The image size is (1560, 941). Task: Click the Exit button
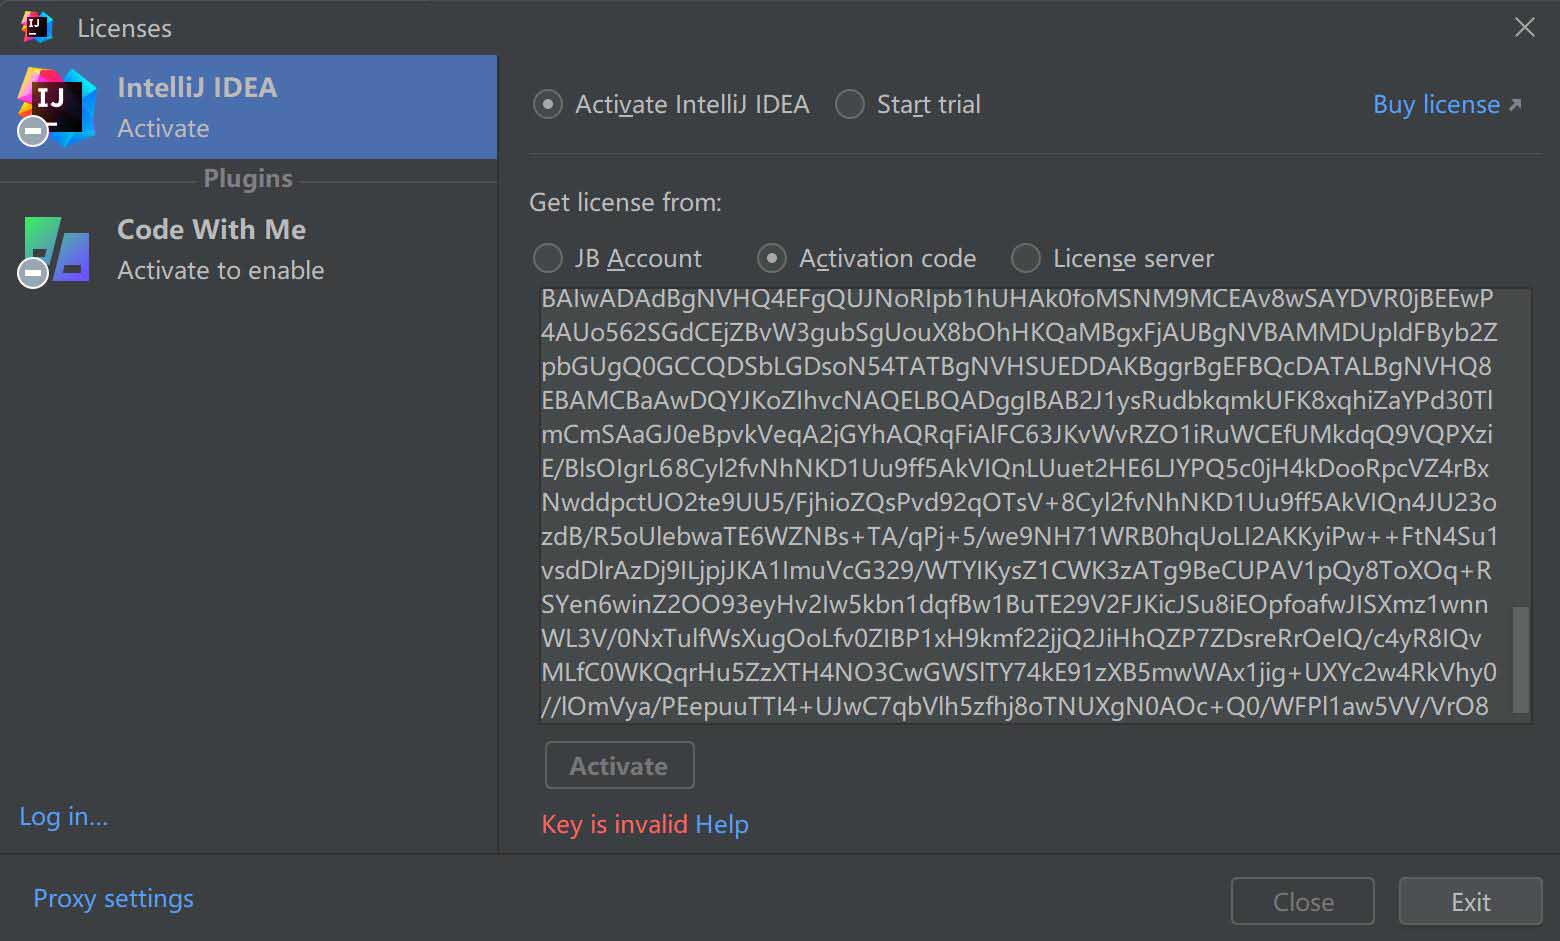click(x=1470, y=902)
